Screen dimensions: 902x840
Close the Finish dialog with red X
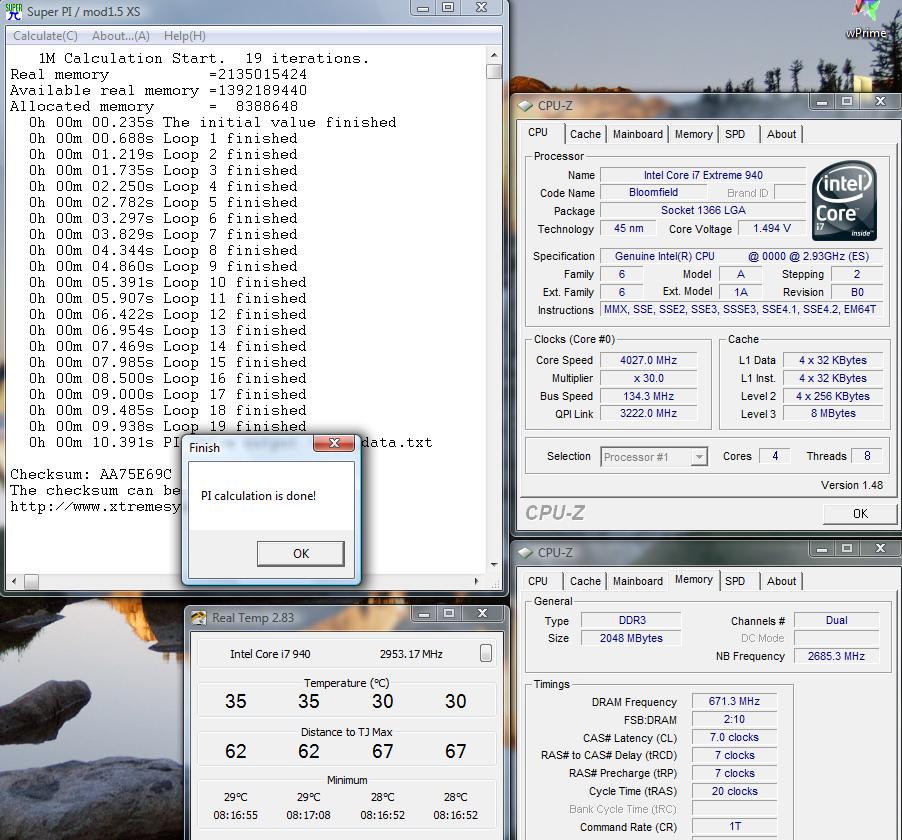(334, 443)
